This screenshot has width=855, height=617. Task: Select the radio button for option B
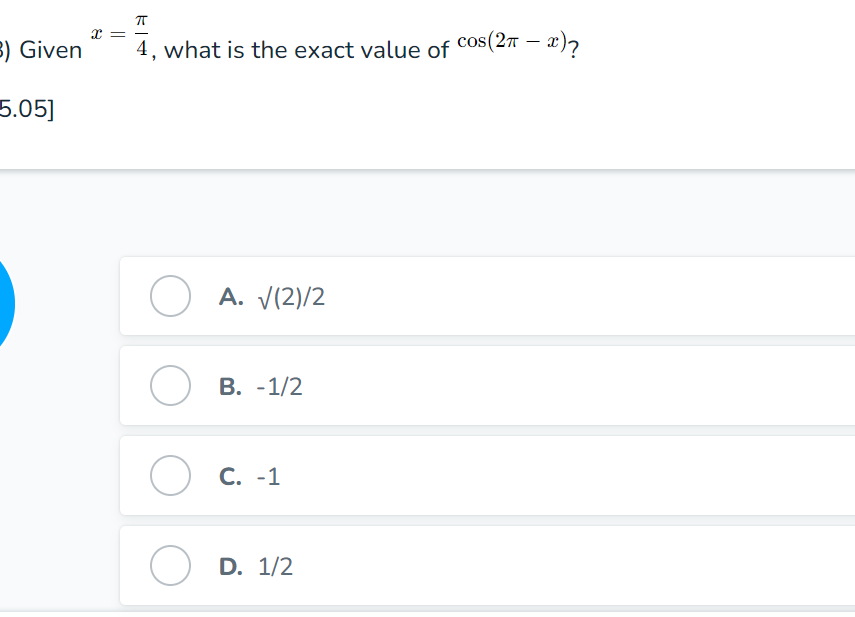[171, 386]
